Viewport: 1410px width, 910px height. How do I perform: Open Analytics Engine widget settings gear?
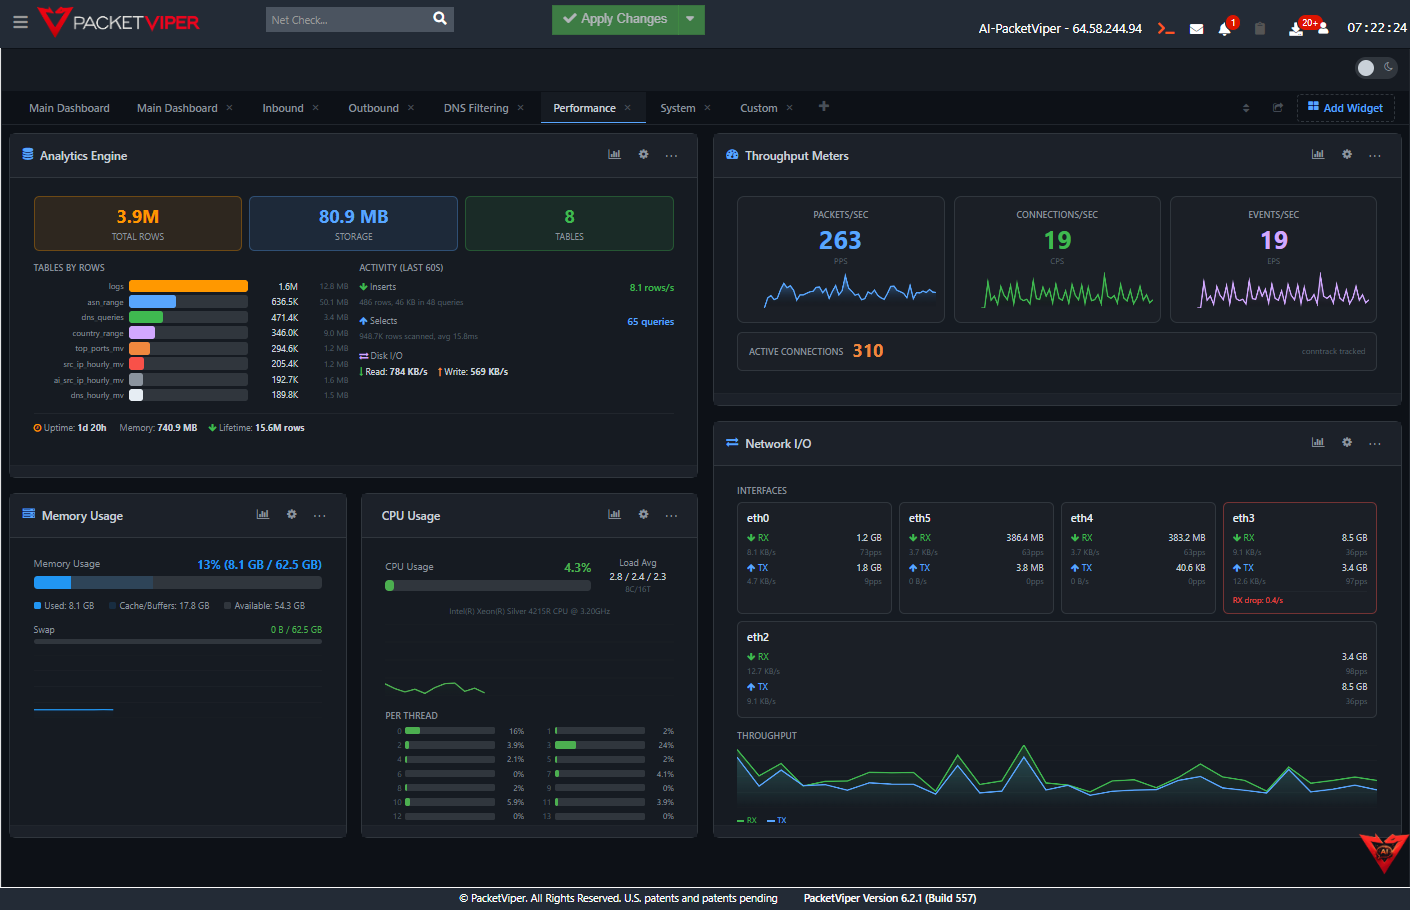pos(643,154)
